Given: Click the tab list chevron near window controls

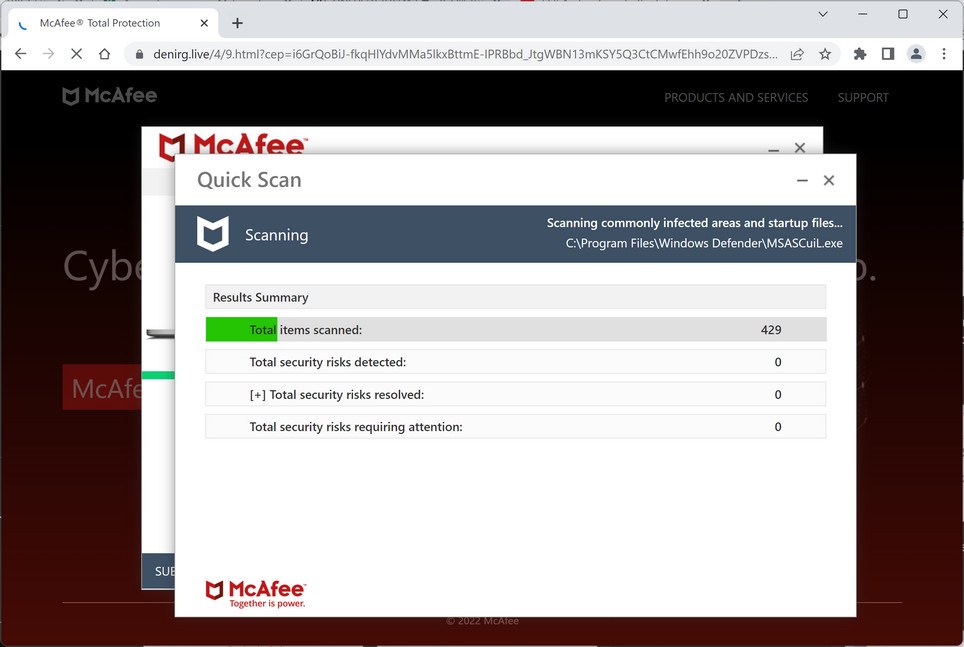Looking at the screenshot, I should click(822, 14).
